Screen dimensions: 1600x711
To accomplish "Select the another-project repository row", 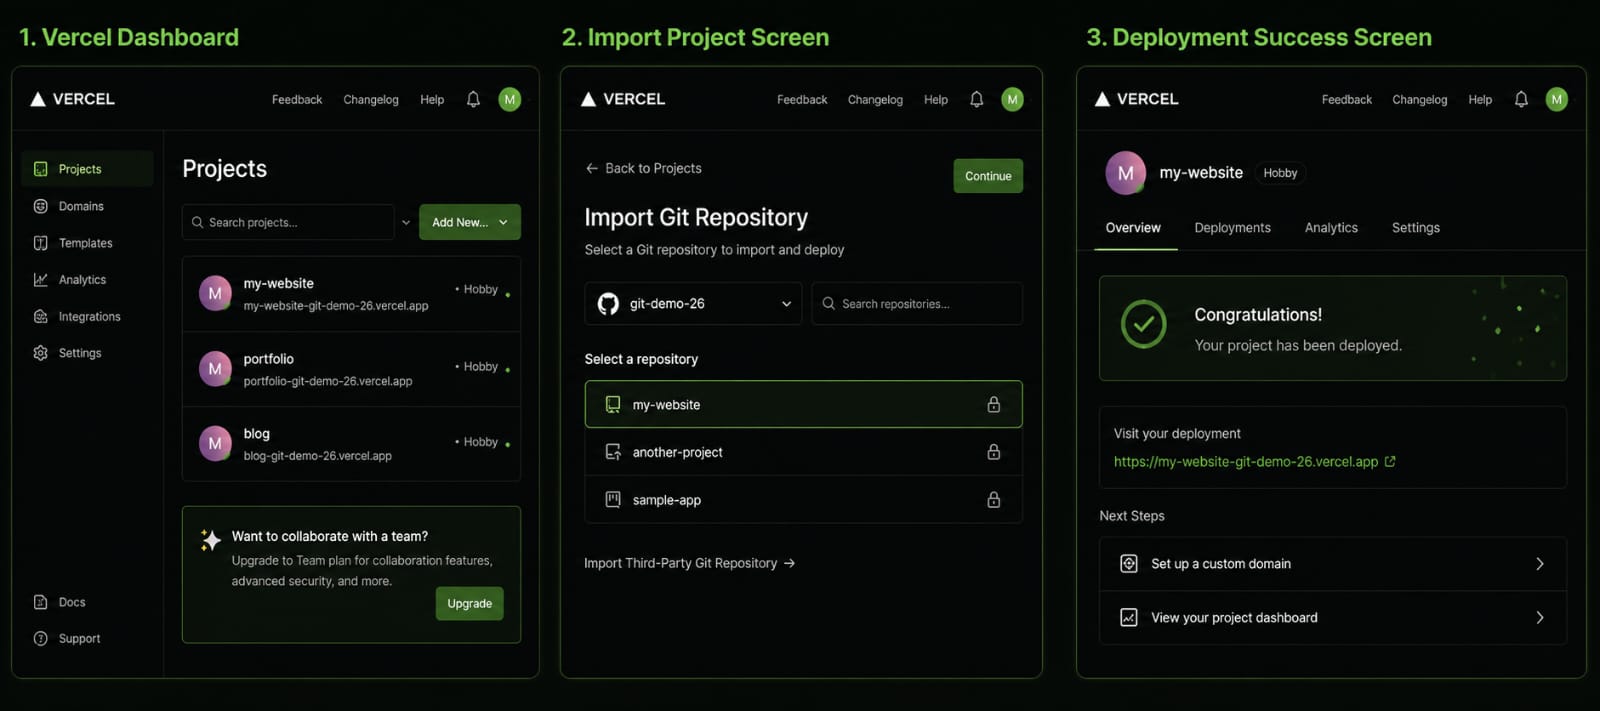I will click(x=804, y=452).
